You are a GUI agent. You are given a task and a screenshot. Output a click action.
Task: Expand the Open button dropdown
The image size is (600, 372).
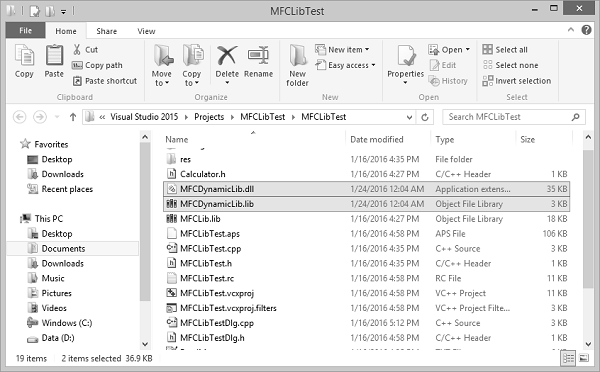click(x=468, y=50)
